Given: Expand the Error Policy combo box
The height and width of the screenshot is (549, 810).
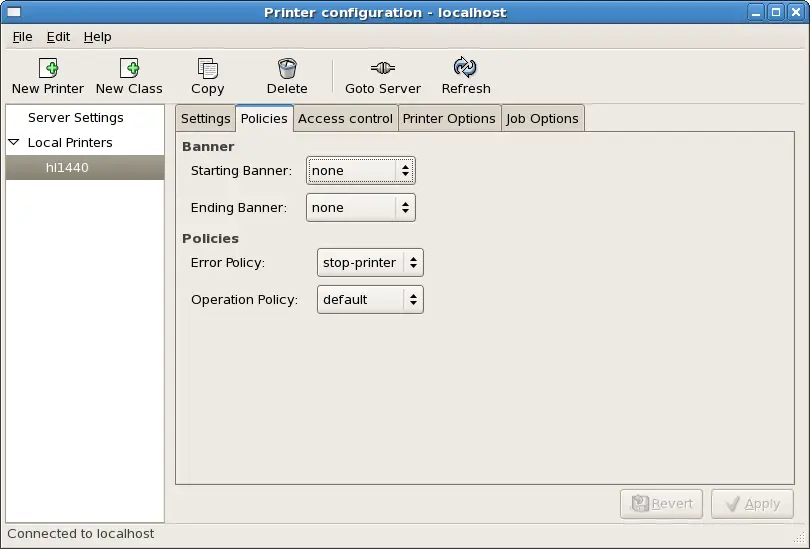Looking at the screenshot, I should point(370,263).
